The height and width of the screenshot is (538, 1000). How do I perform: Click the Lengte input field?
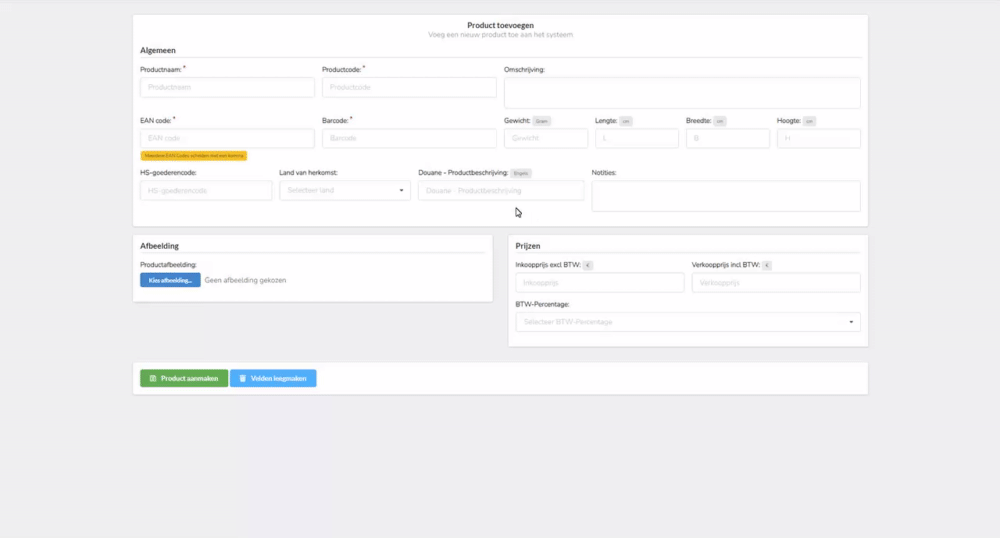636,138
